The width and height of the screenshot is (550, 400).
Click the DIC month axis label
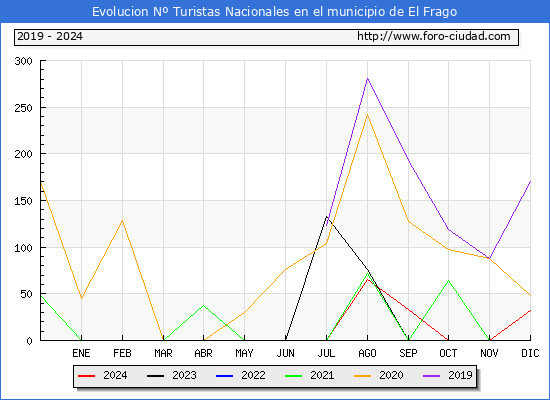click(x=530, y=353)
